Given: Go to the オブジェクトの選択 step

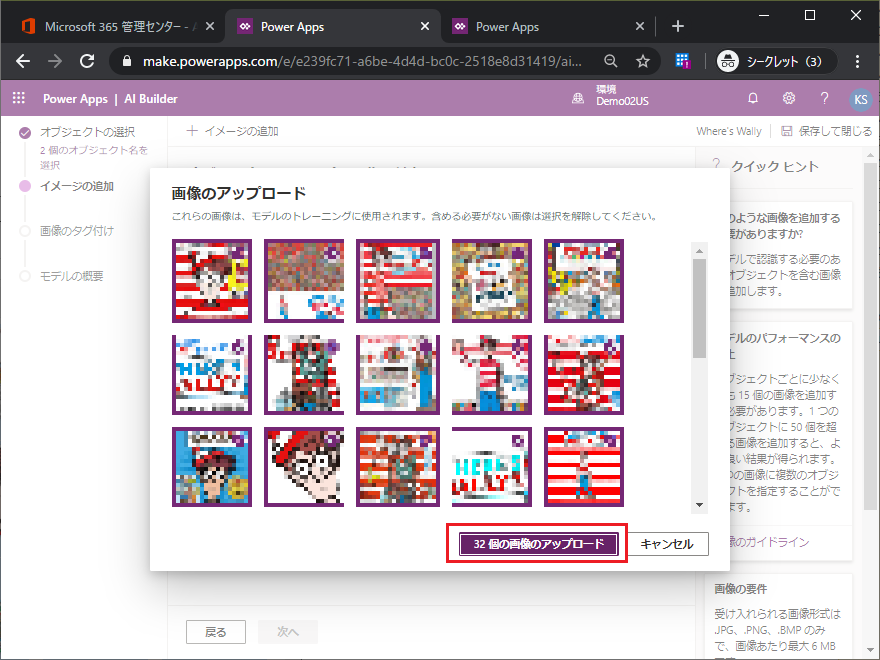Looking at the screenshot, I should 88,132.
